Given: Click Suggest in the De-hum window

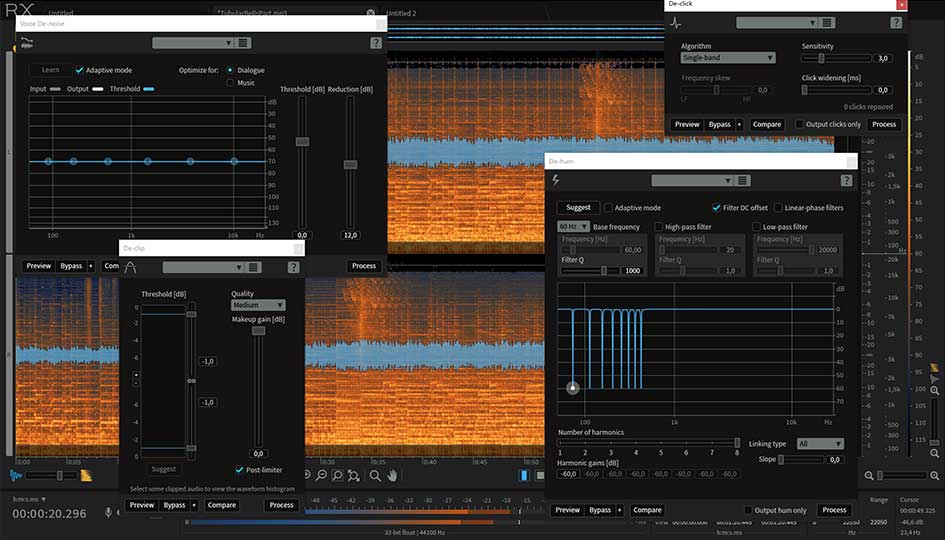Looking at the screenshot, I should click(x=579, y=207).
